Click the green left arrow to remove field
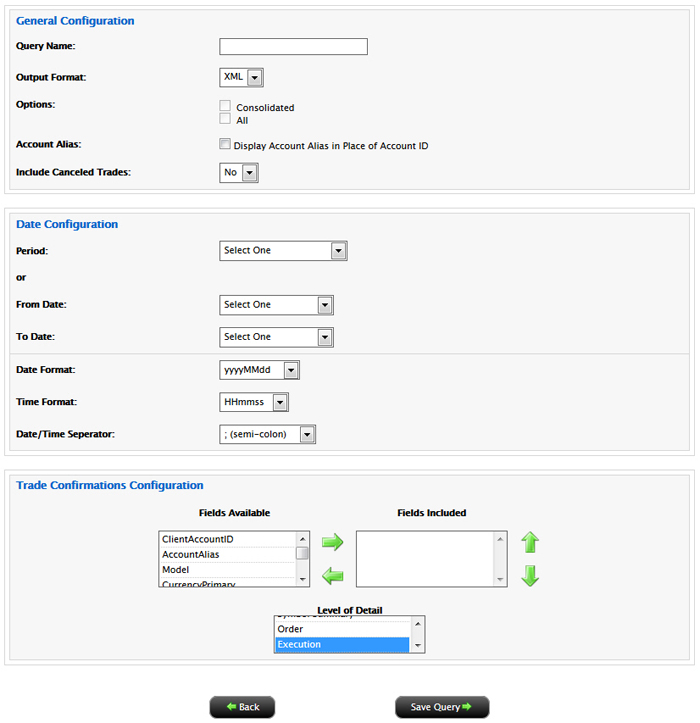Image resolution: width=700 pixels, height=723 pixels. click(x=332, y=576)
